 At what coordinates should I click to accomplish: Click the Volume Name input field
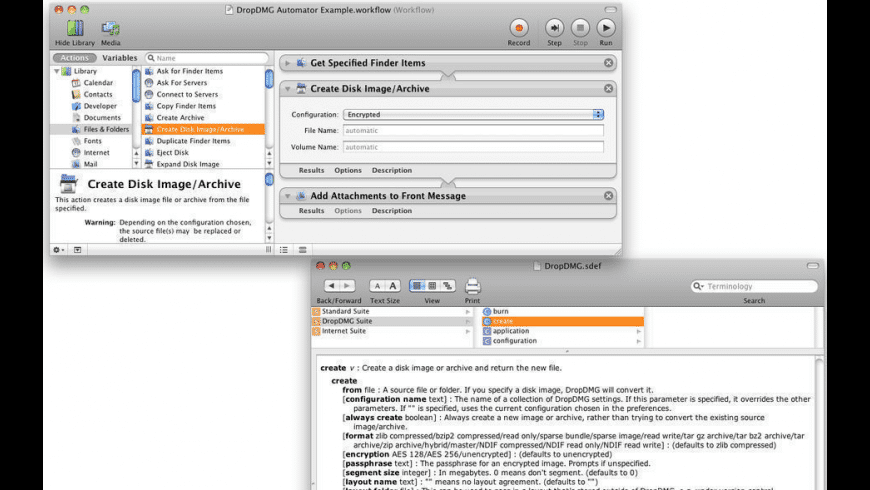(x=473, y=147)
